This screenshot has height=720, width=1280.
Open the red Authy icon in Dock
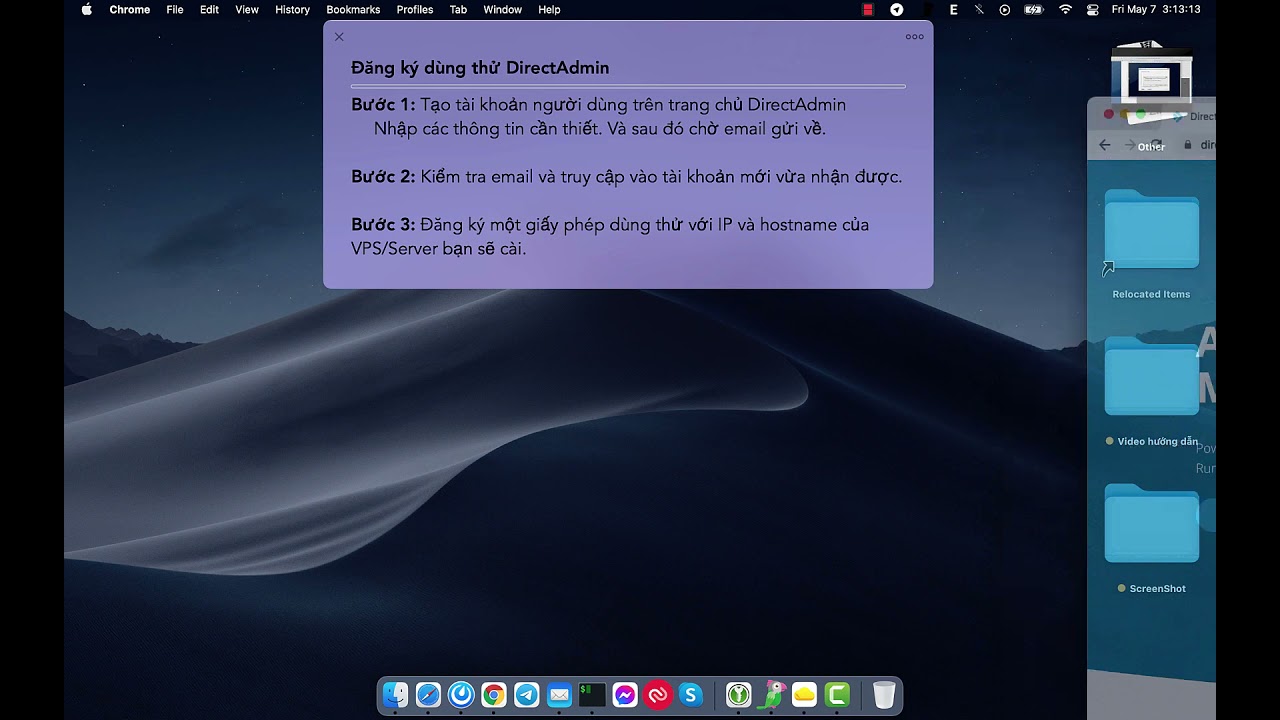tap(657, 695)
